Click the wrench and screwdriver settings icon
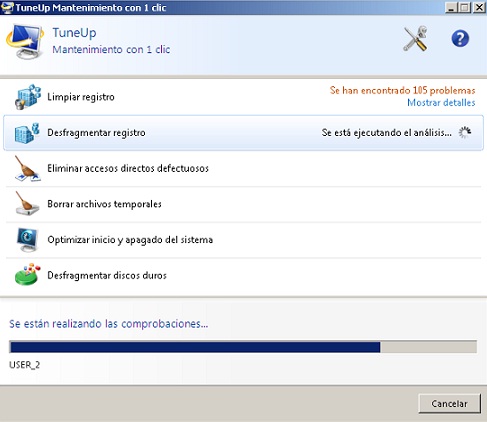The width and height of the screenshot is (487, 422). [415, 39]
